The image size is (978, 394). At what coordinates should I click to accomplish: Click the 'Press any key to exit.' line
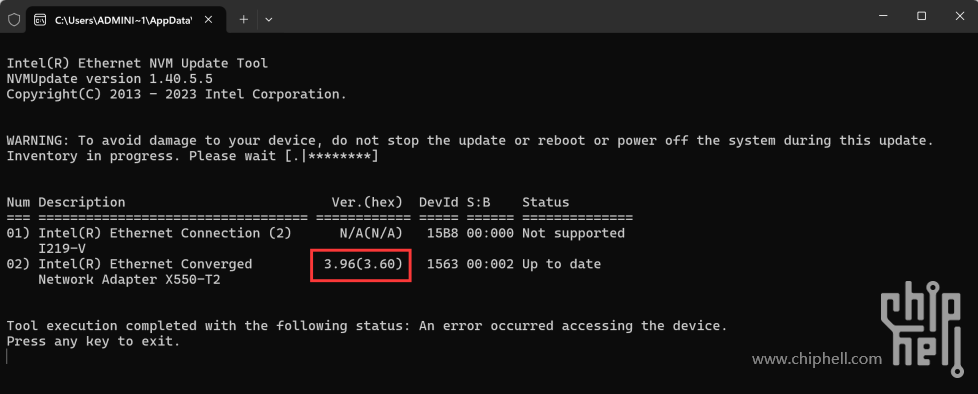[94, 342]
